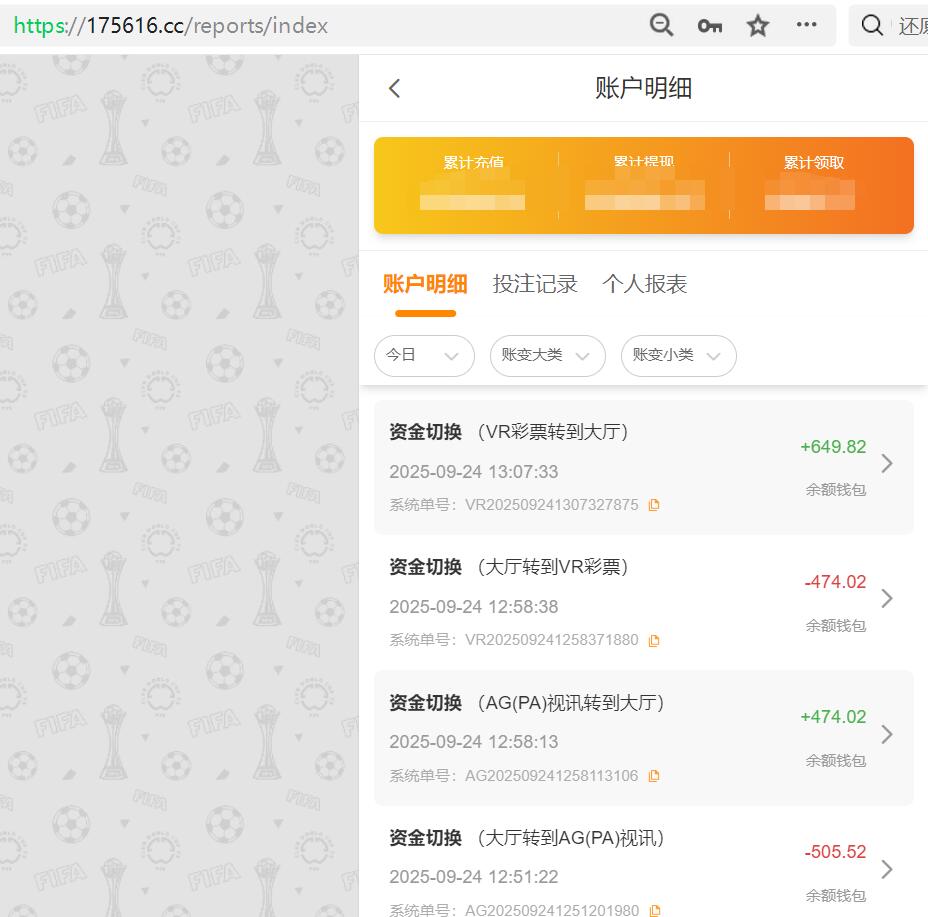Click the 累计领取 summary card
The height and width of the screenshot is (917, 928).
coord(812,185)
